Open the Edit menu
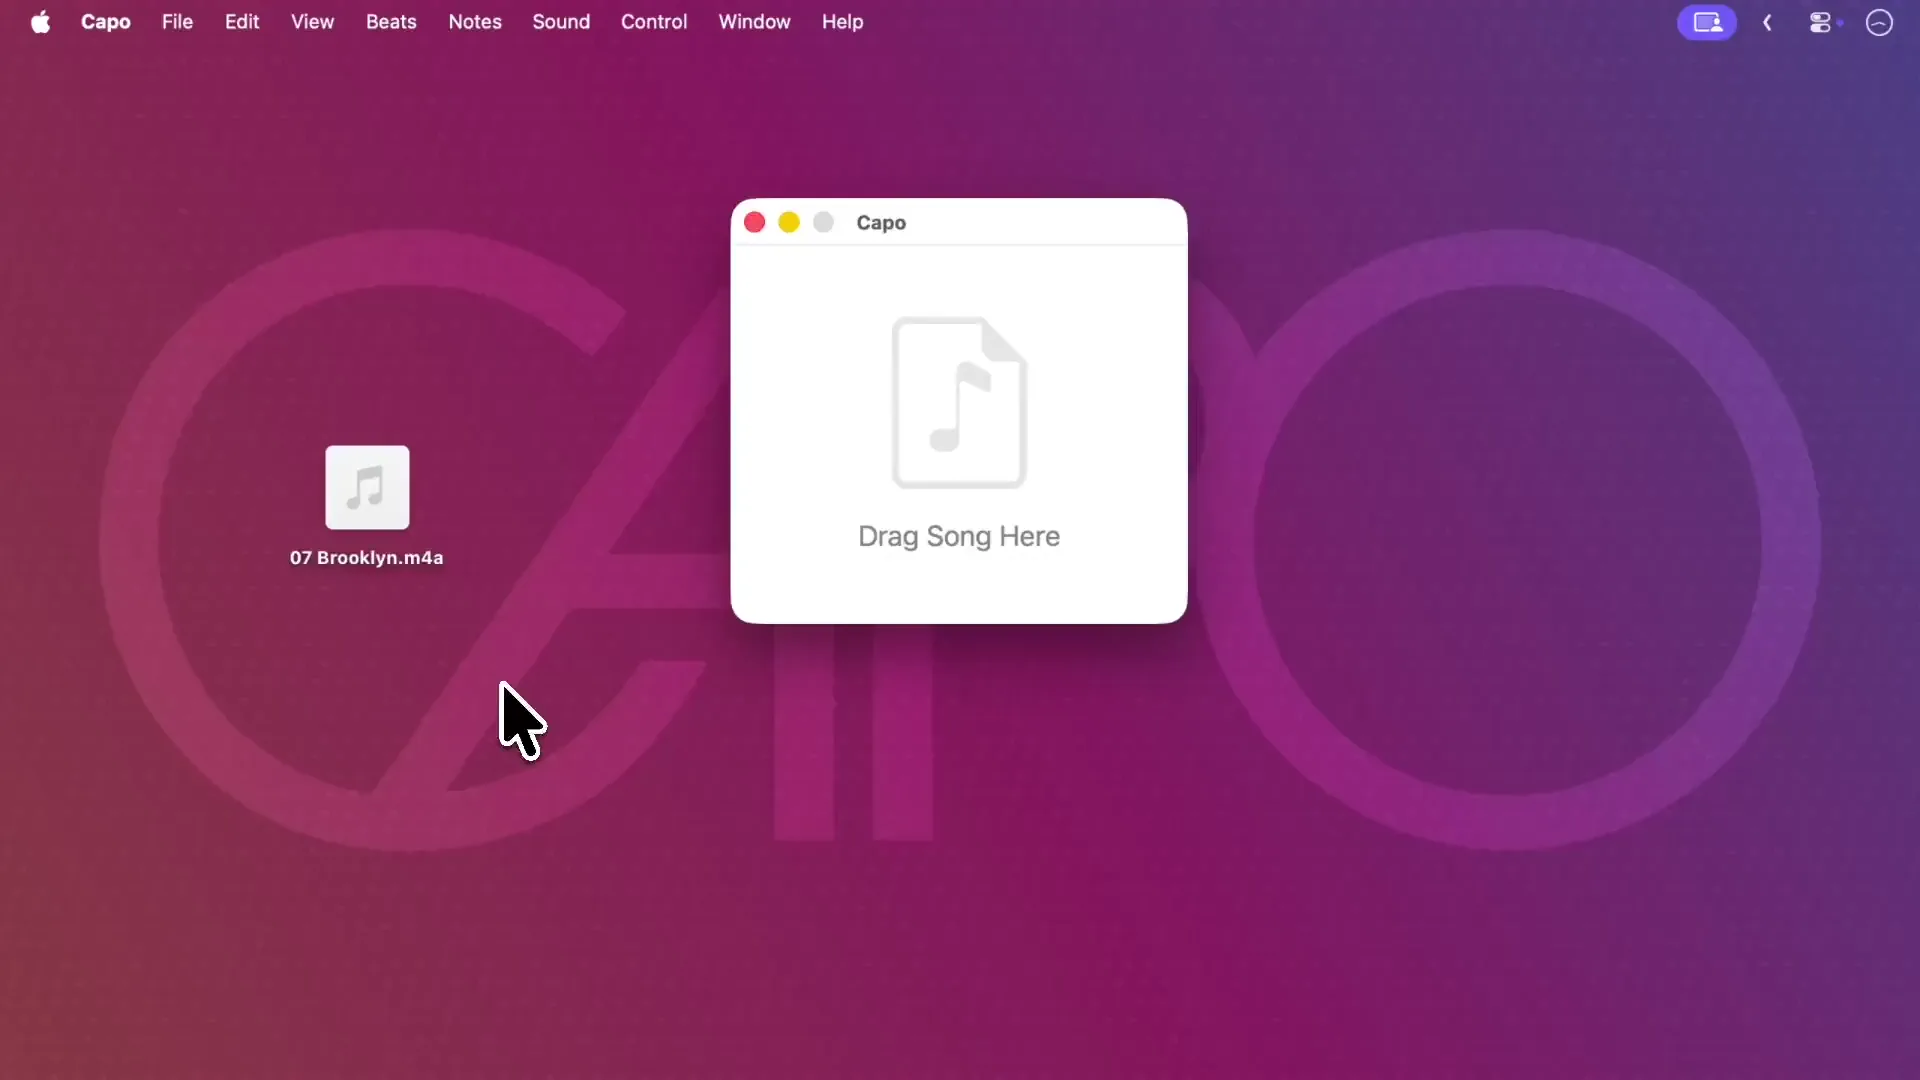The width and height of the screenshot is (1920, 1080). pyautogui.click(x=242, y=22)
